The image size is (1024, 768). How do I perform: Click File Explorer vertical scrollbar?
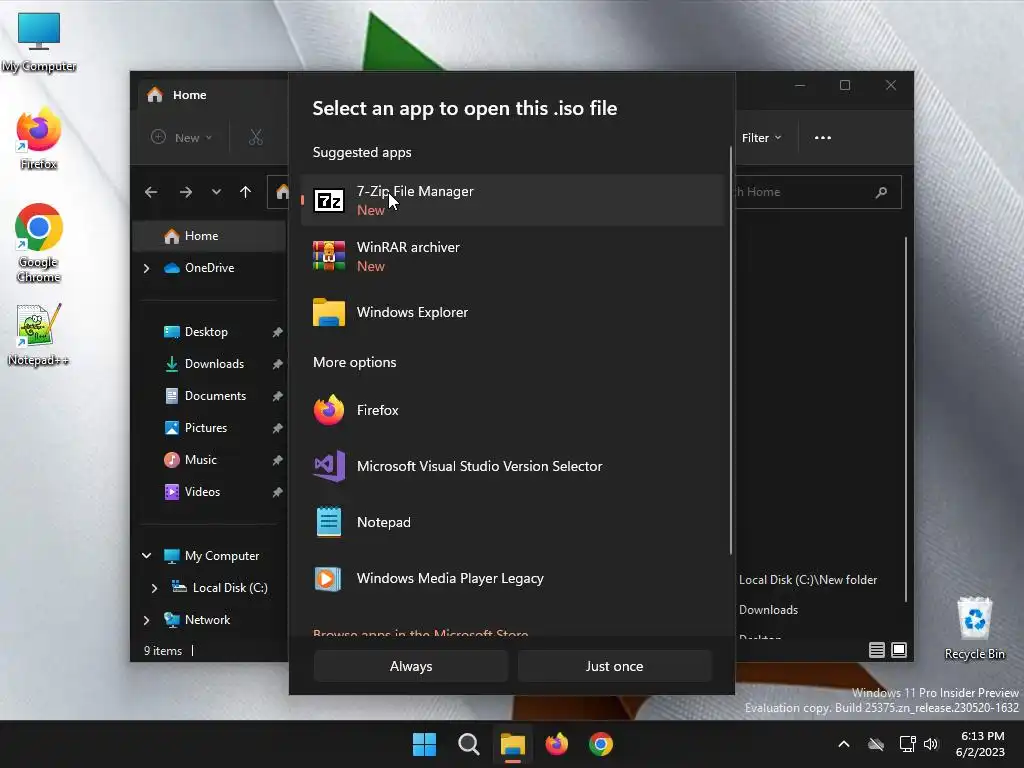(x=906, y=418)
